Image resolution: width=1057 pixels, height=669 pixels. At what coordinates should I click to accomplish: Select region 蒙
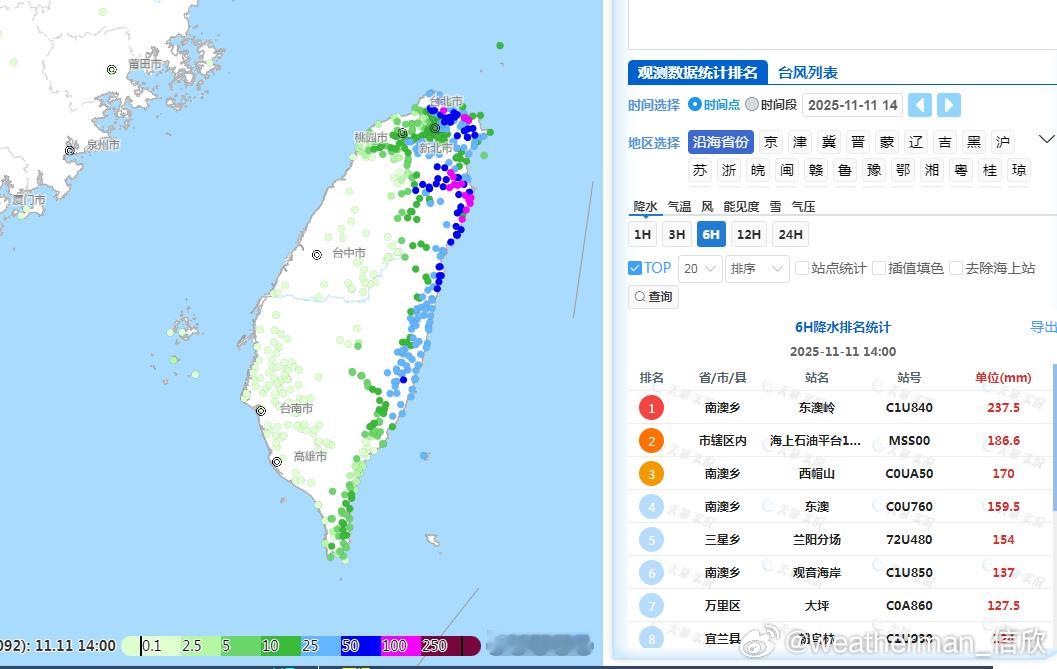click(x=887, y=142)
